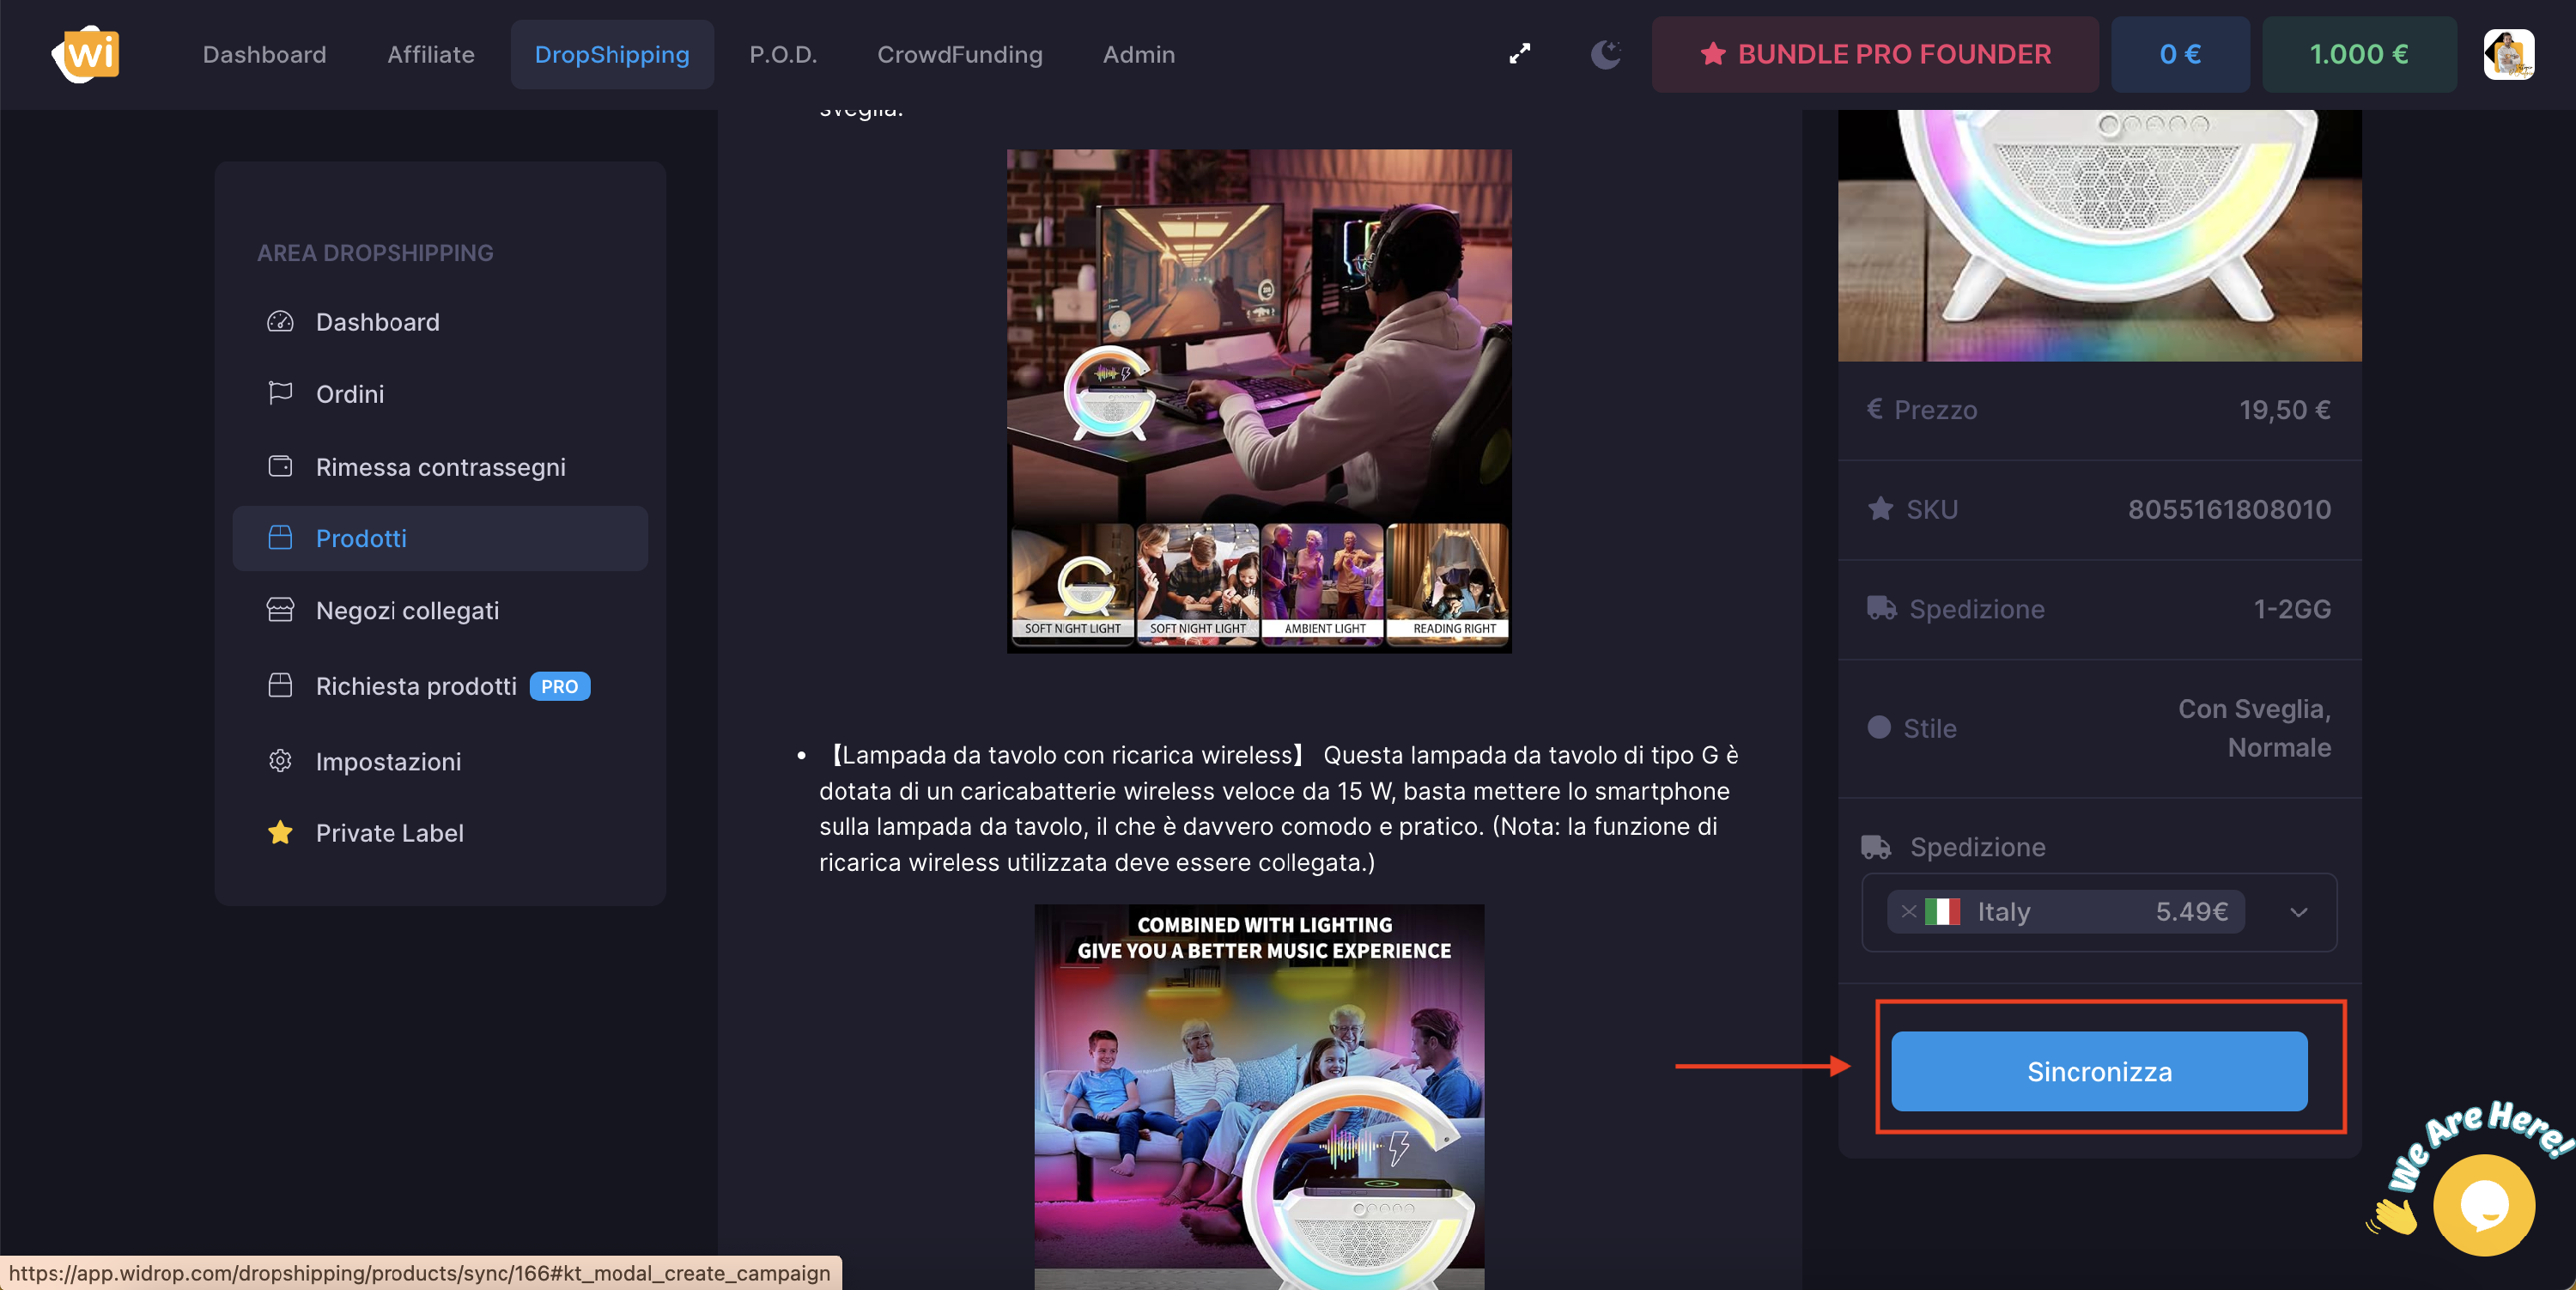Open the user avatar profile menu
This screenshot has width=2576, height=1290.
[x=2507, y=54]
